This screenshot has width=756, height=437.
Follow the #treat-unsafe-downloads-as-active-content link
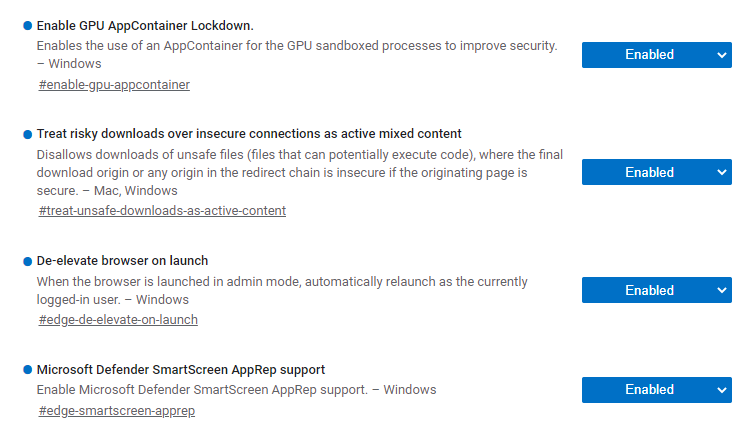(x=162, y=211)
